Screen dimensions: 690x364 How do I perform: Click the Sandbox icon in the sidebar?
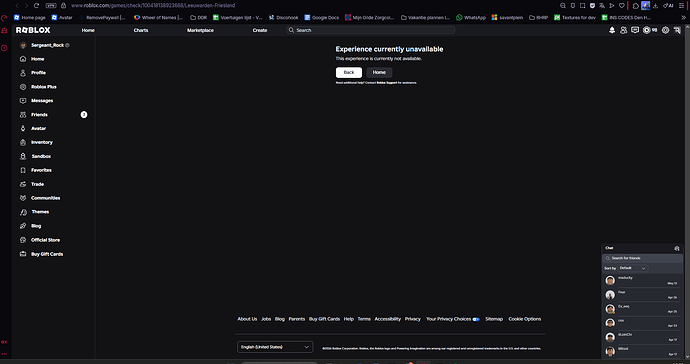(x=23, y=156)
